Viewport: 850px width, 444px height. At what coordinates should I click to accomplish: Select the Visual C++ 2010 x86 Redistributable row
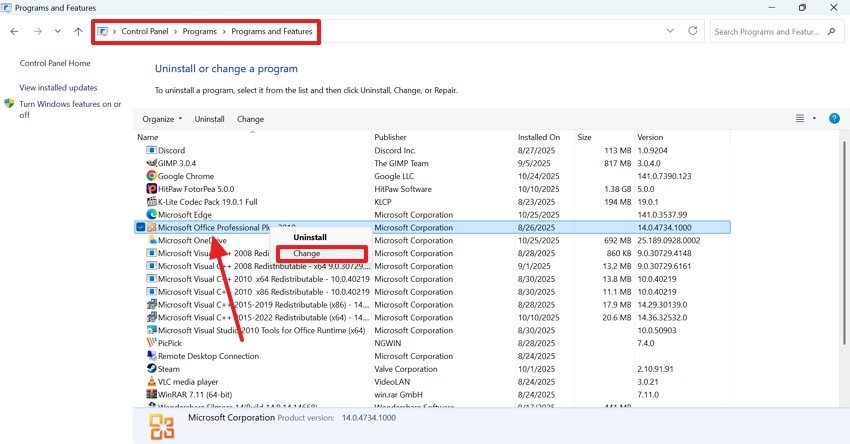coord(432,292)
